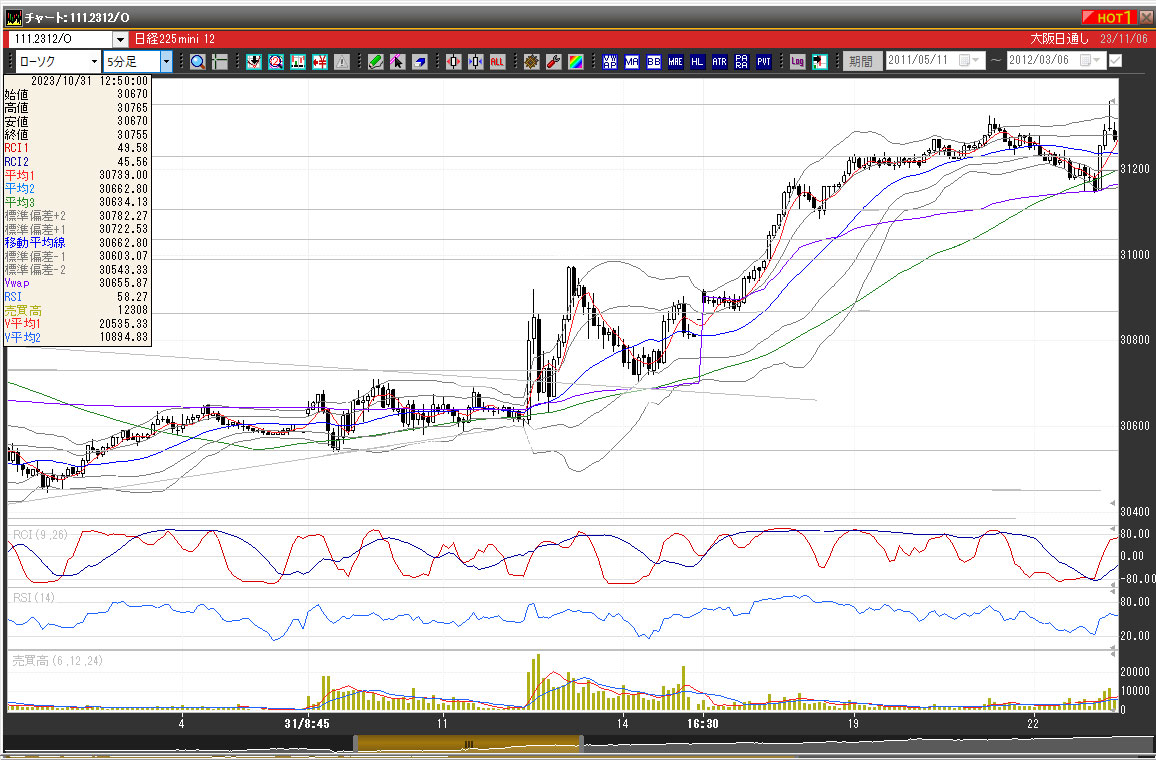1156x760 pixels.
Task: Click the red down-arrow checkmark icon
Action: (x=254, y=62)
